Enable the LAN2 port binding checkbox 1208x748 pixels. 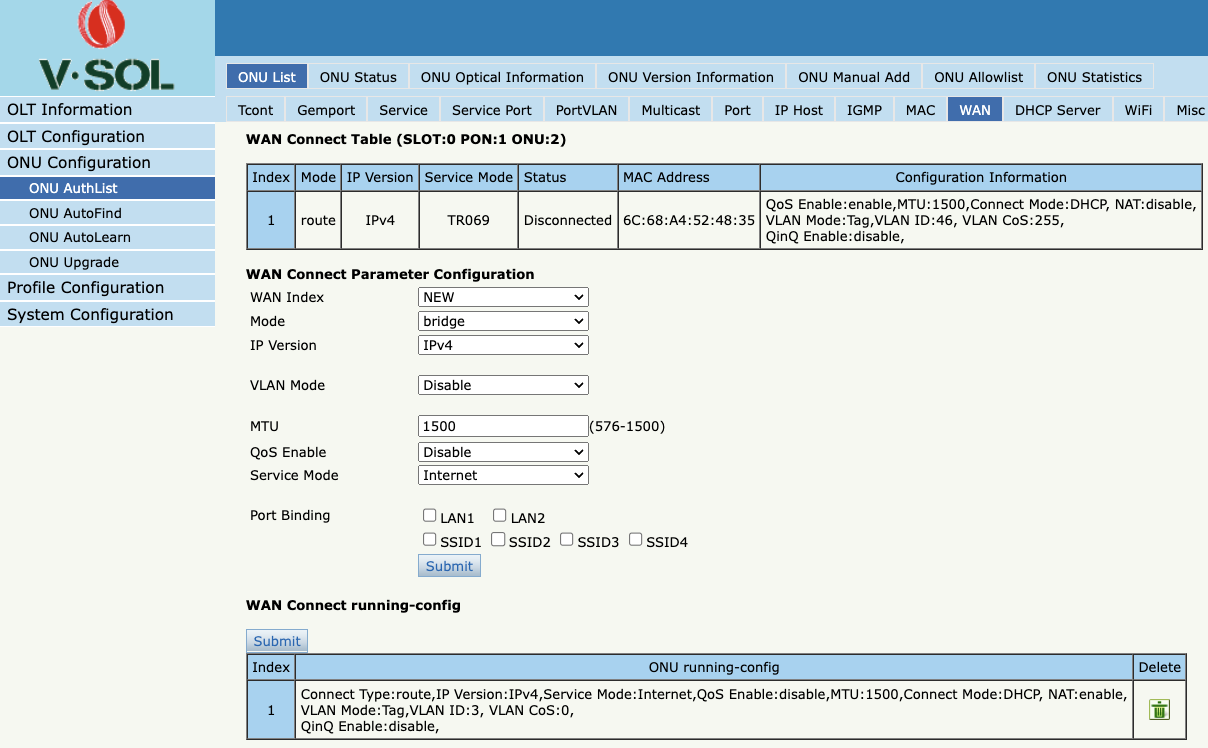(499, 516)
